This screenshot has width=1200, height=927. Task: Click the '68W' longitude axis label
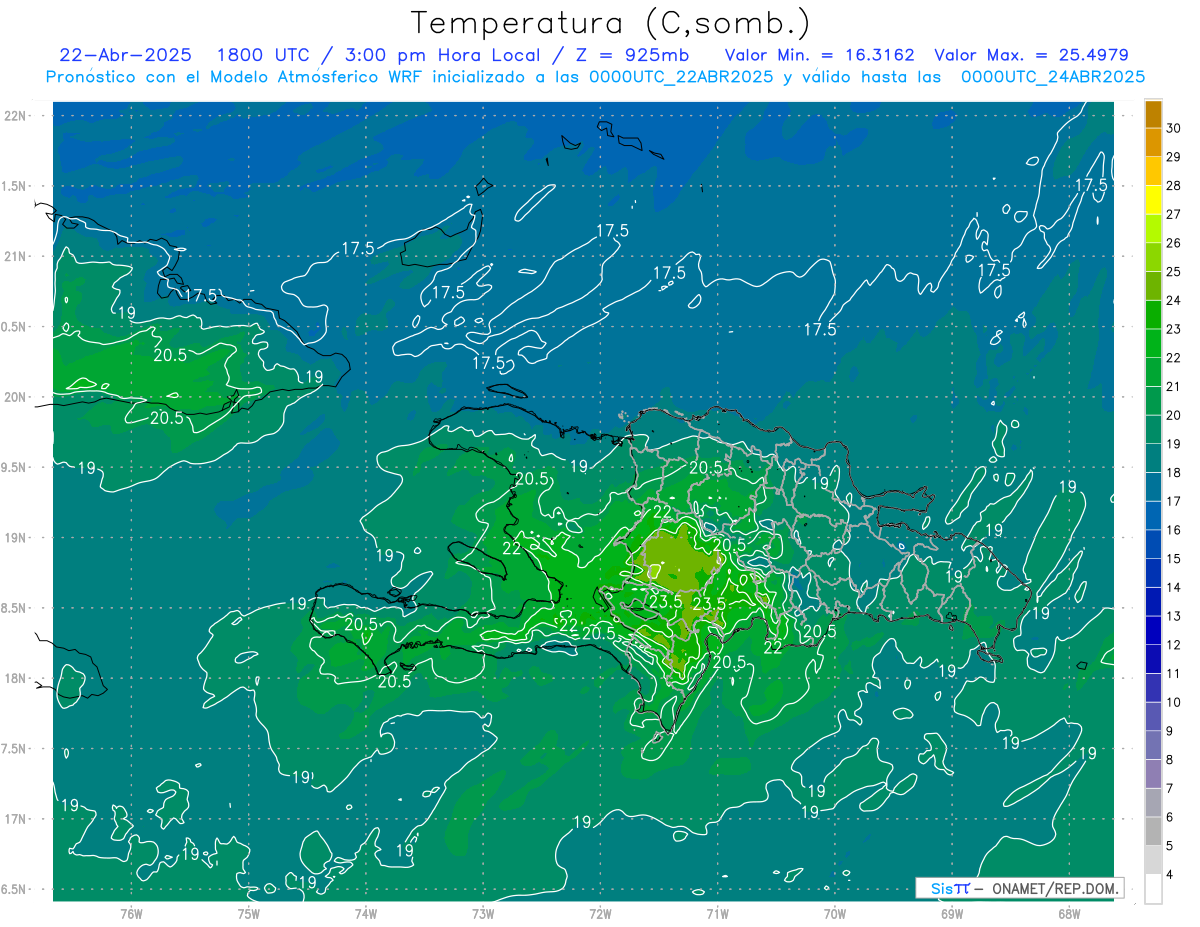pyautogui.click(x=1069, y=913)
